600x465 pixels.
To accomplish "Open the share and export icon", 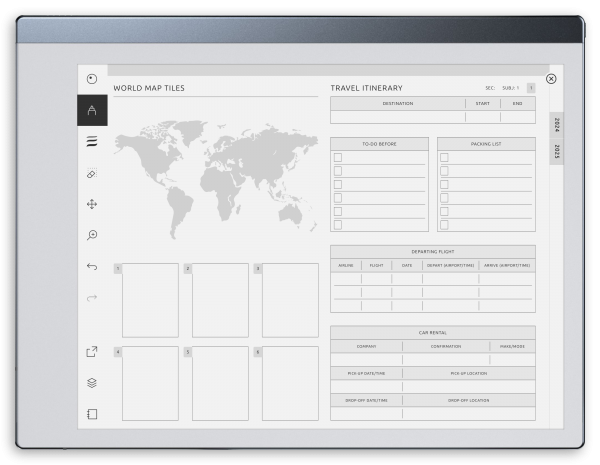I will pos(92,351).
